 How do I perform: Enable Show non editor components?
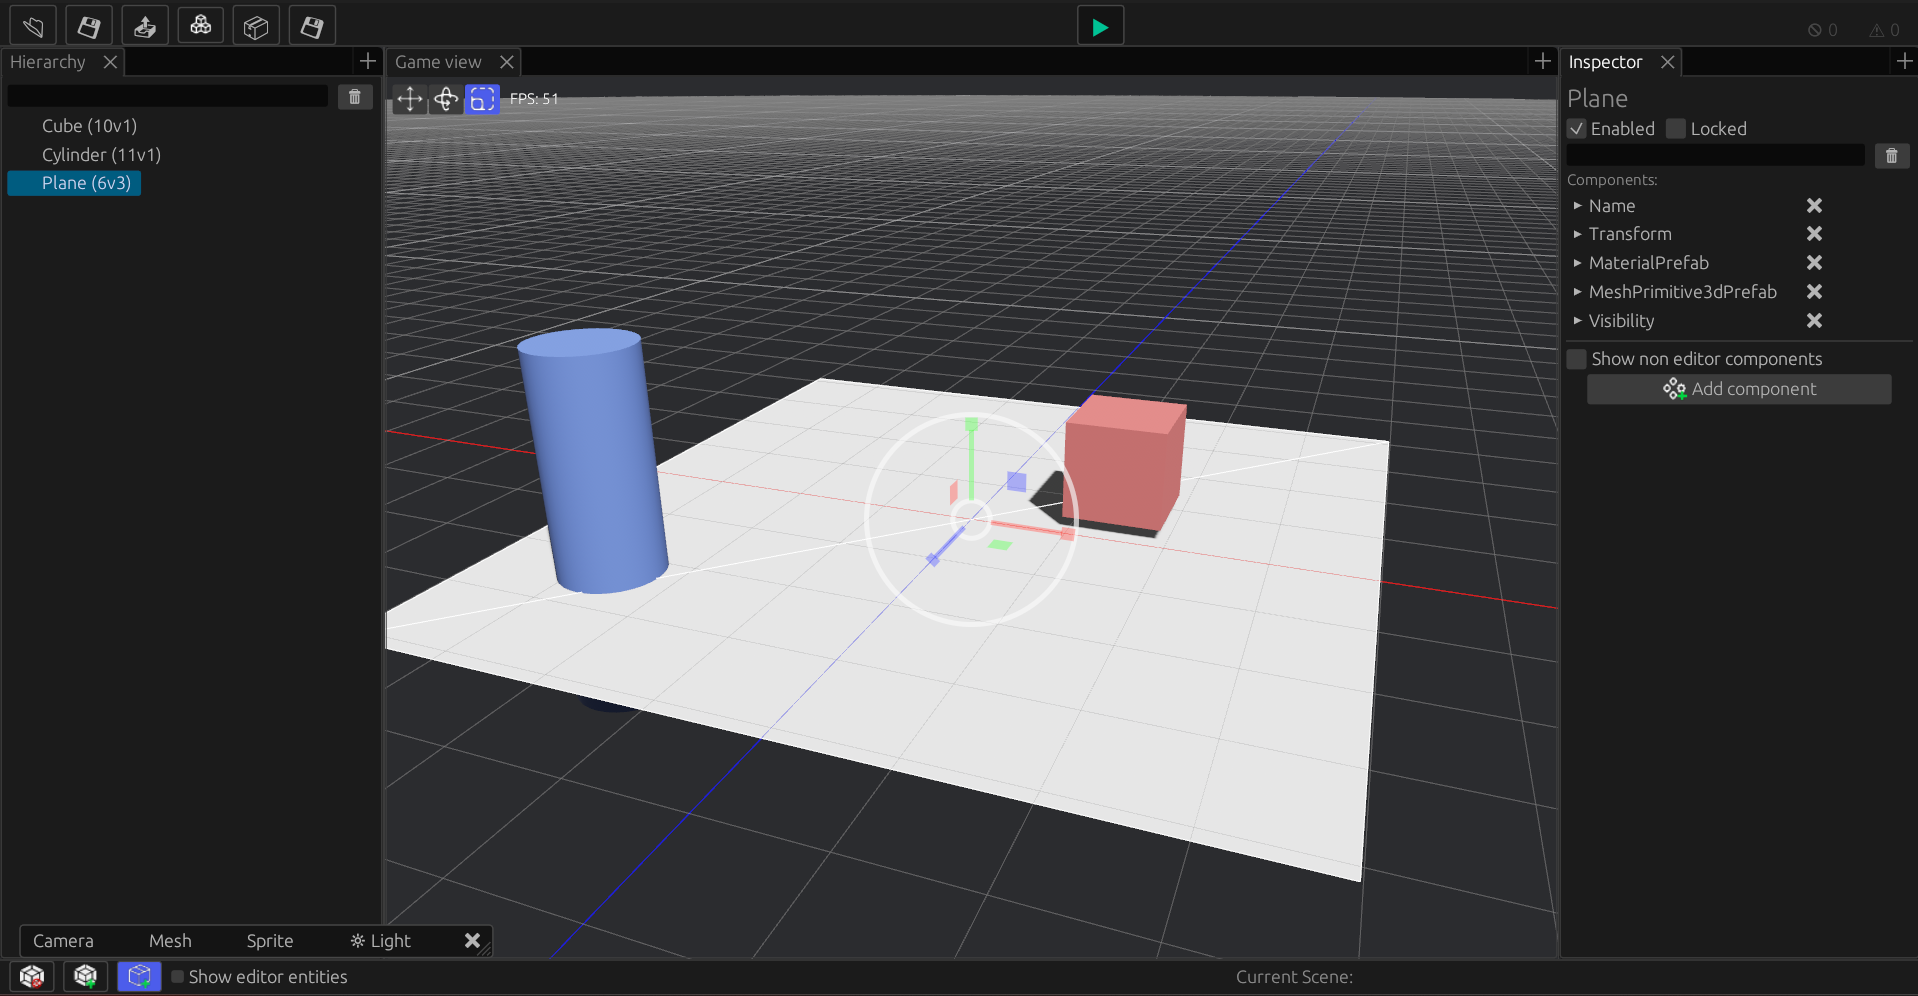tap(1577, 359)
